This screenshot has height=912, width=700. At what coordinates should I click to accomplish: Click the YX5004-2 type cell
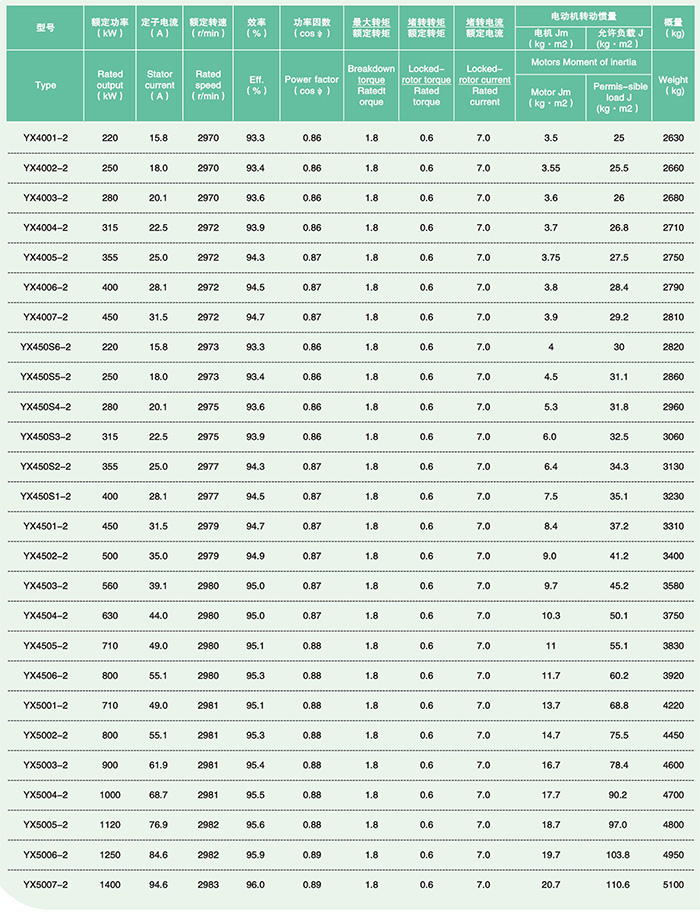pos(45,795)
